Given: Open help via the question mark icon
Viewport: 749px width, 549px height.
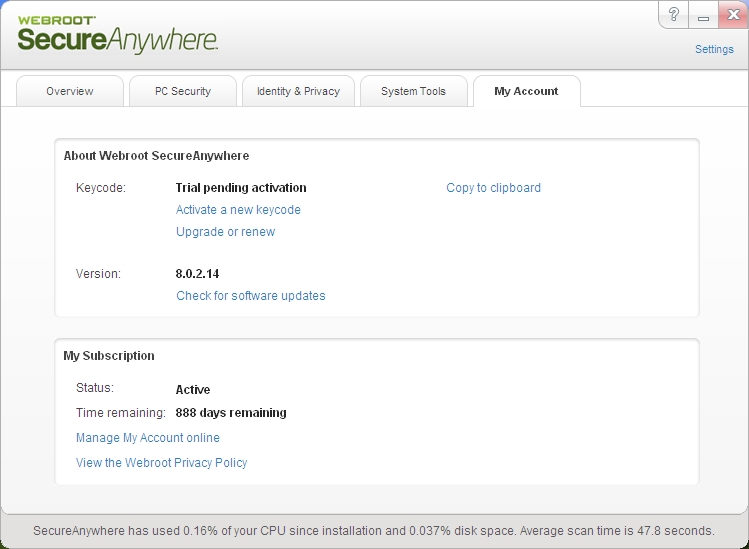Looking at the screenshot, I should [x=674, y=14].
